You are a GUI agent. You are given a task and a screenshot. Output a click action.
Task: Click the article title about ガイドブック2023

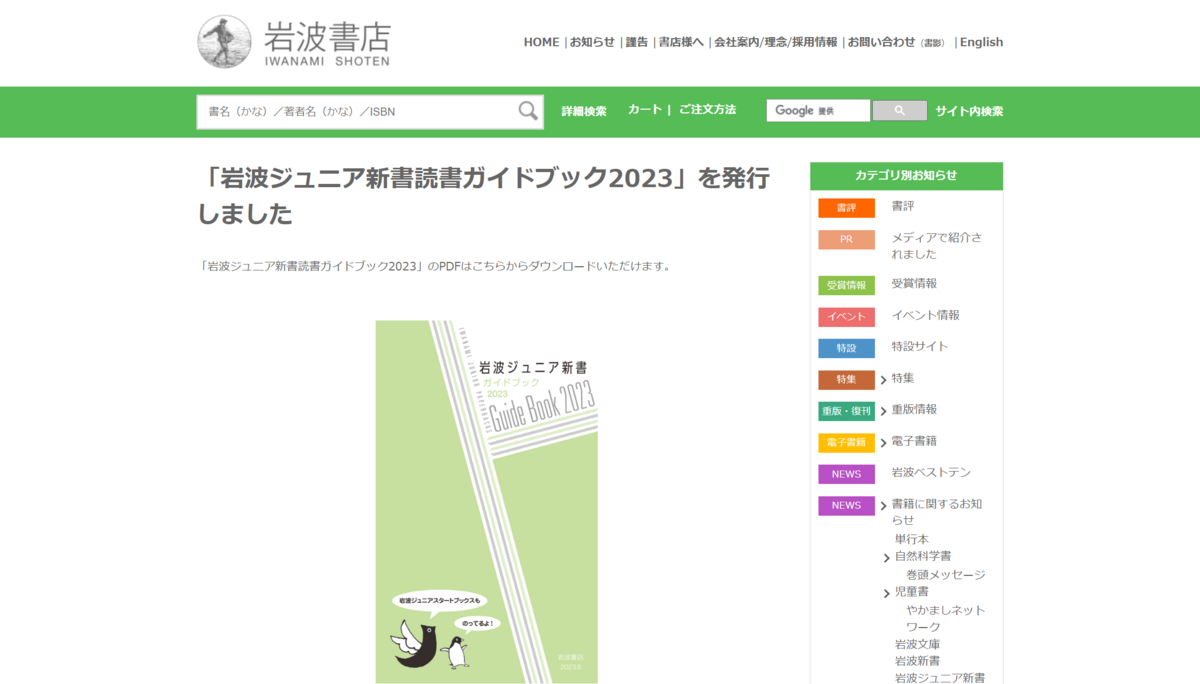coord(484,195)
